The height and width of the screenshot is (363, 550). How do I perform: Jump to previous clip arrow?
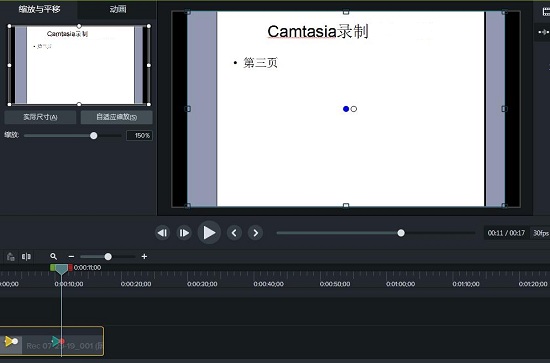(234, 233)
